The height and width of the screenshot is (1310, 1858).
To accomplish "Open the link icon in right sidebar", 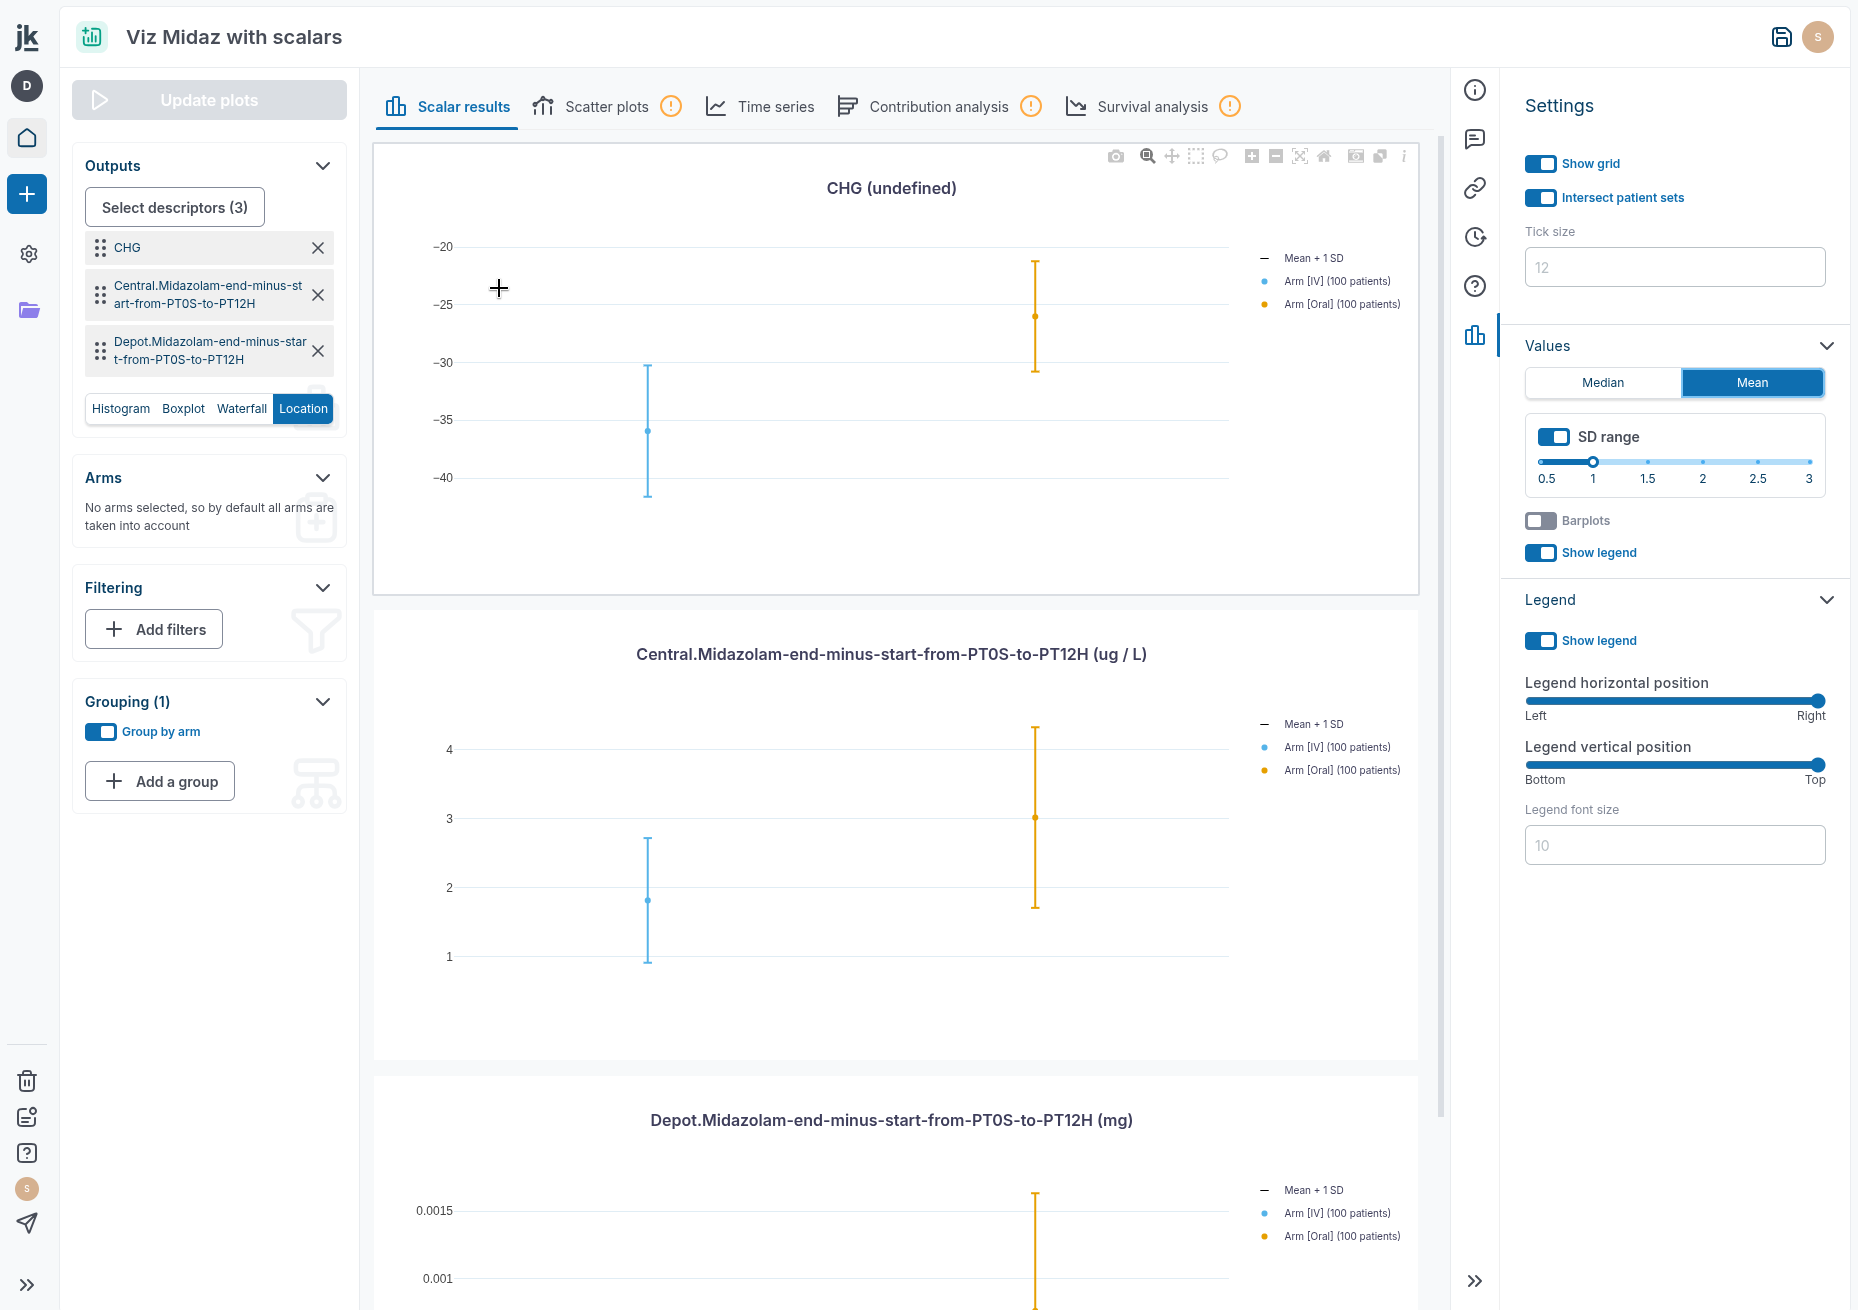I will point(1474,188).
